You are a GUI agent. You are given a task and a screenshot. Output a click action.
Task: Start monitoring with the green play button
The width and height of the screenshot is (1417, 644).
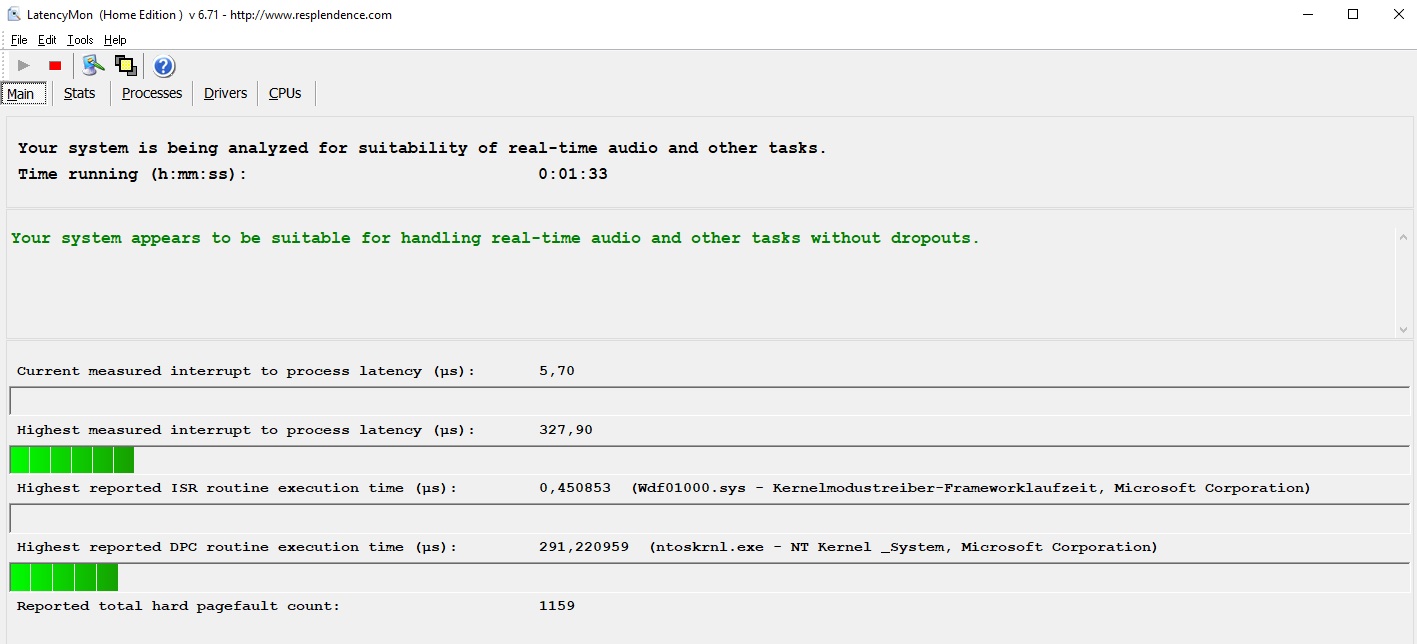(24, 66)
